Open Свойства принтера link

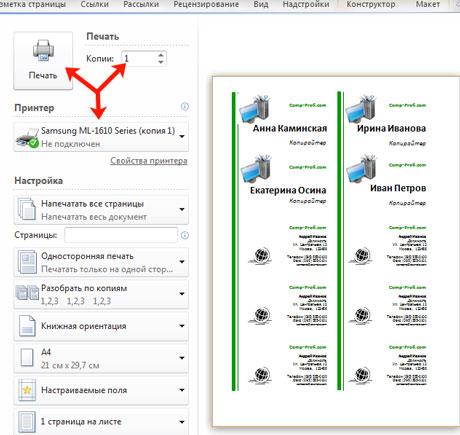[x=149, y=161]
